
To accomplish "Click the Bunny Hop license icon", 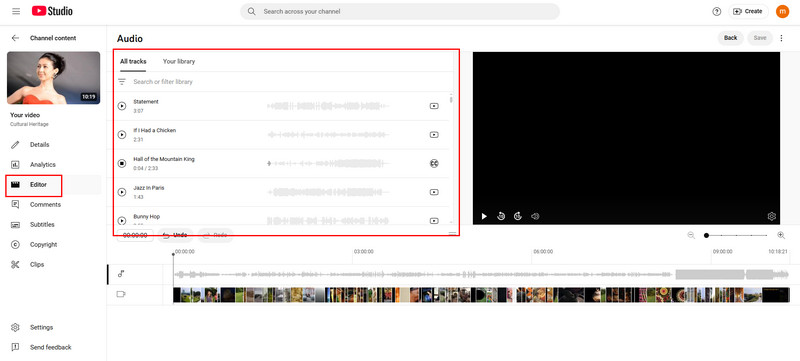I will [434, 221].
